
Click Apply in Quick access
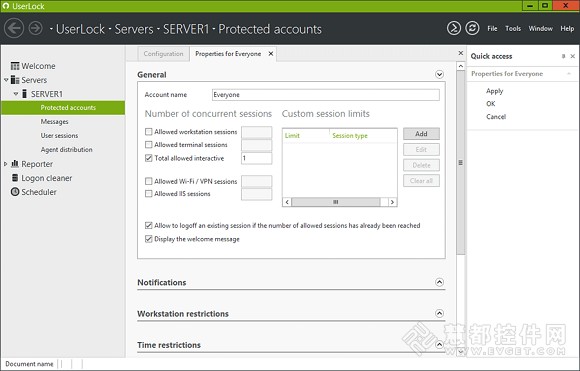pyautogui.click(x=495, y=91)
